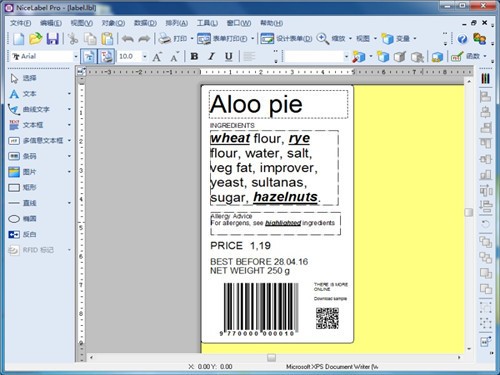Toggle the TrueType fonts filter button
Screen dimensions: 500x375
pos(89,56)
